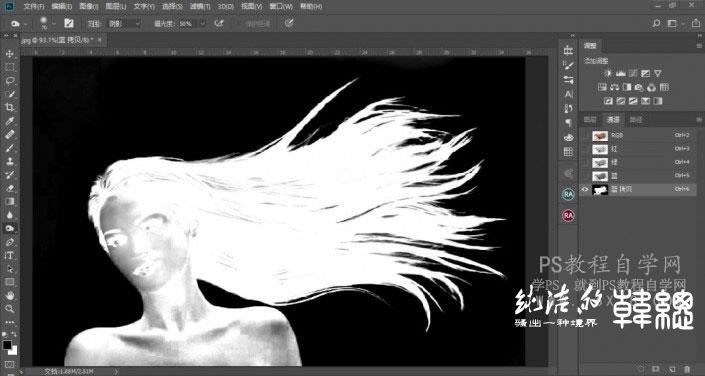
Task: Open the Paragraph panel icon
Action: click(x=569, y=122)
